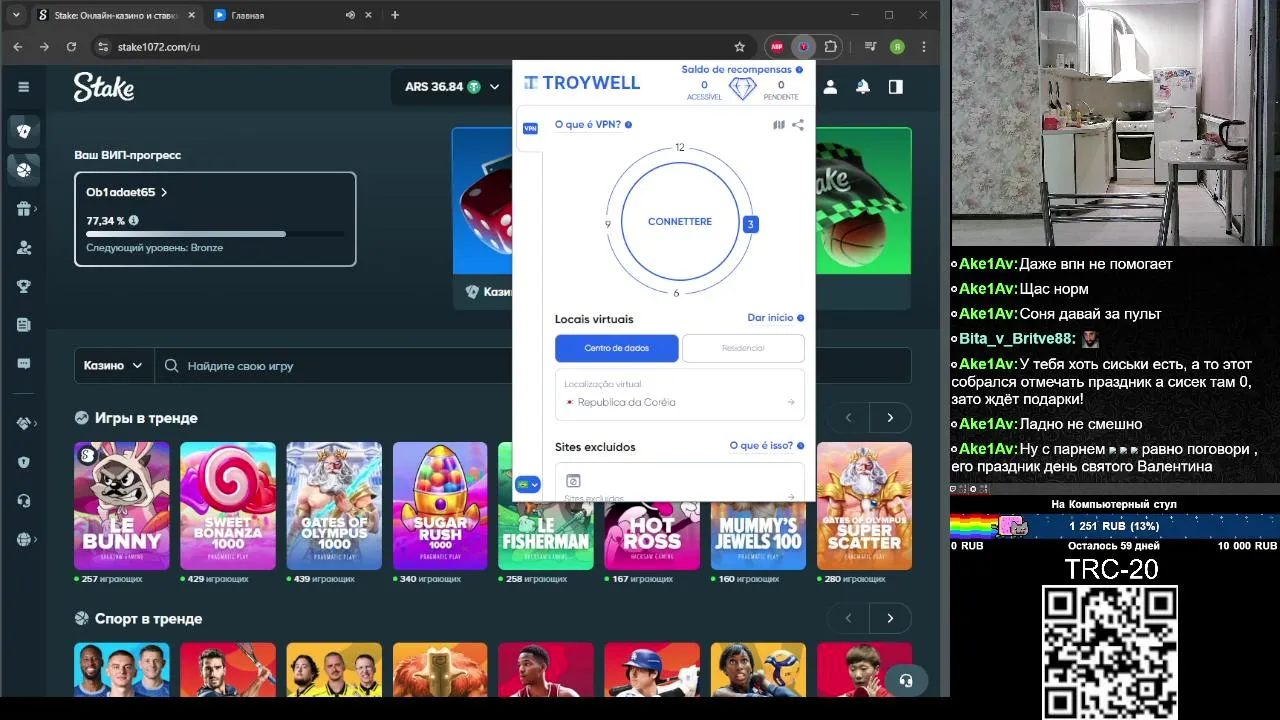Image resolution: width=1280 pixels, height=720 pixels.
Task: Open the forum chat icon in sidebar
Action: (x=24, y=364)
